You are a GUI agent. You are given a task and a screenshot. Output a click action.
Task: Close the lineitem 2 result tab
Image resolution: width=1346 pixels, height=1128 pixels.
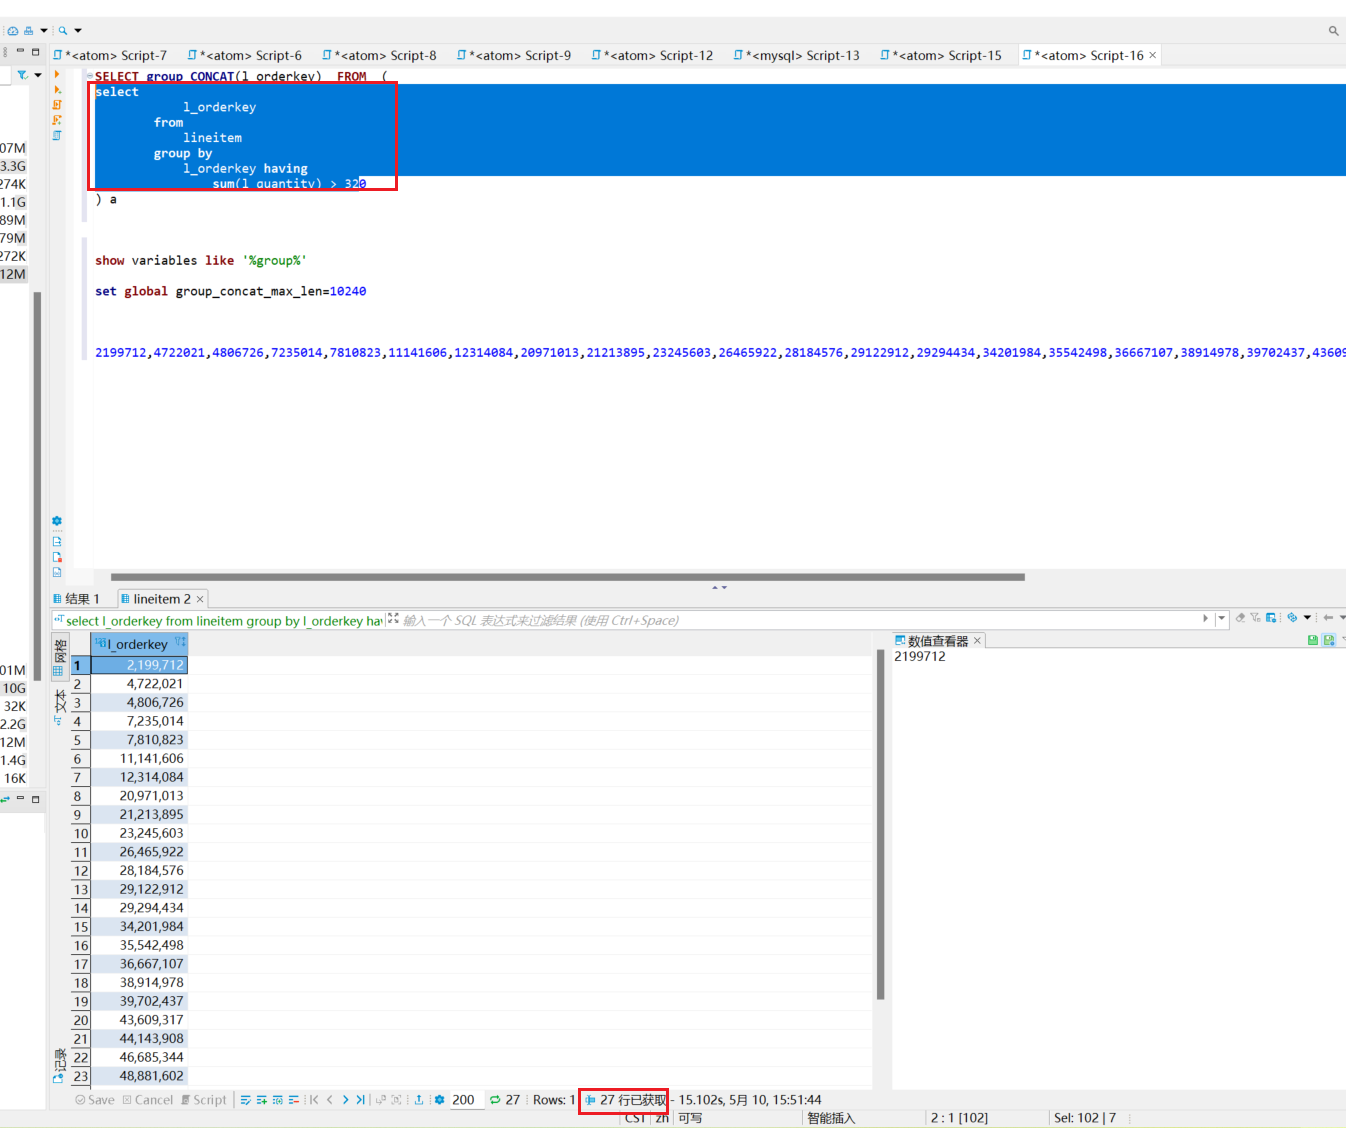(200, 599)
